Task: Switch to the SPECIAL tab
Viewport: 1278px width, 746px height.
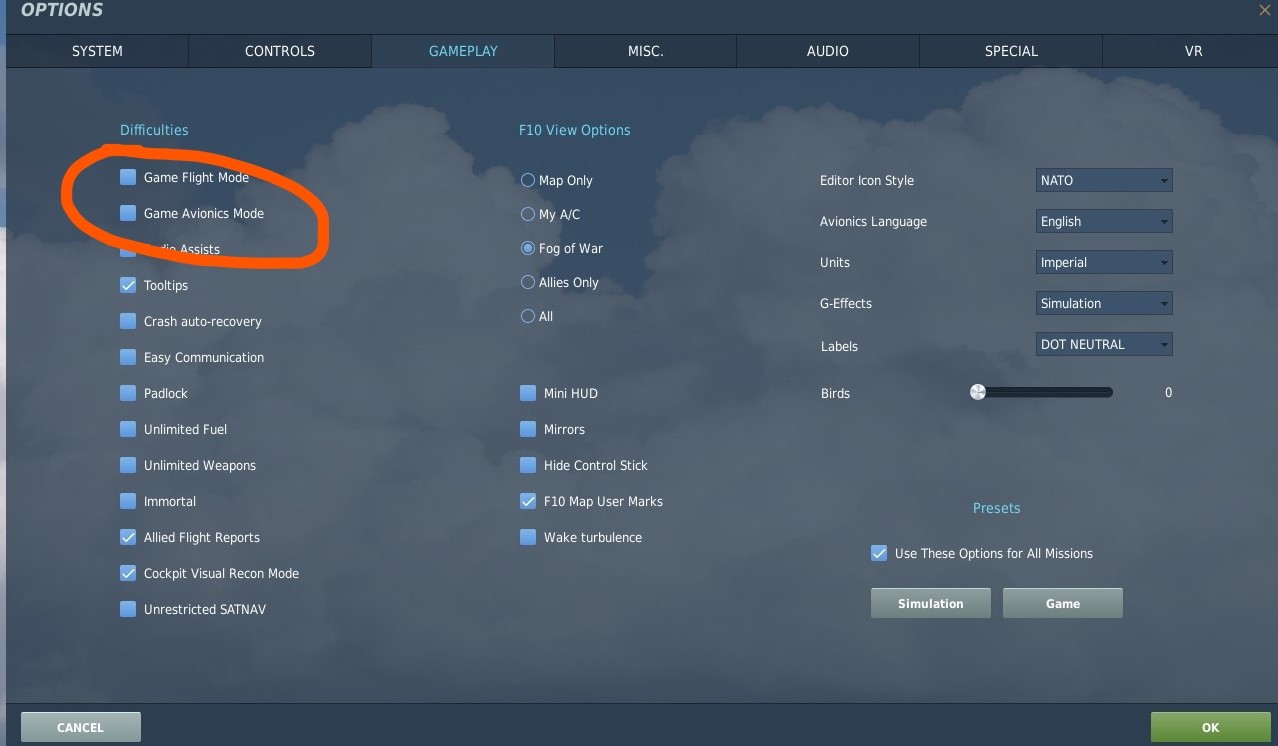Action: point(1011,51)
